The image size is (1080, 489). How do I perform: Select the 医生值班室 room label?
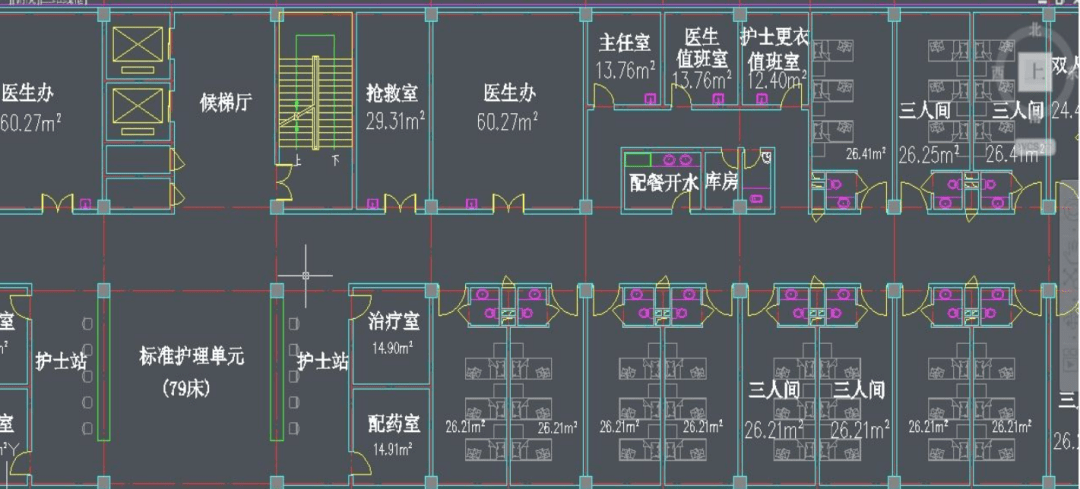(x=702, y=47)
